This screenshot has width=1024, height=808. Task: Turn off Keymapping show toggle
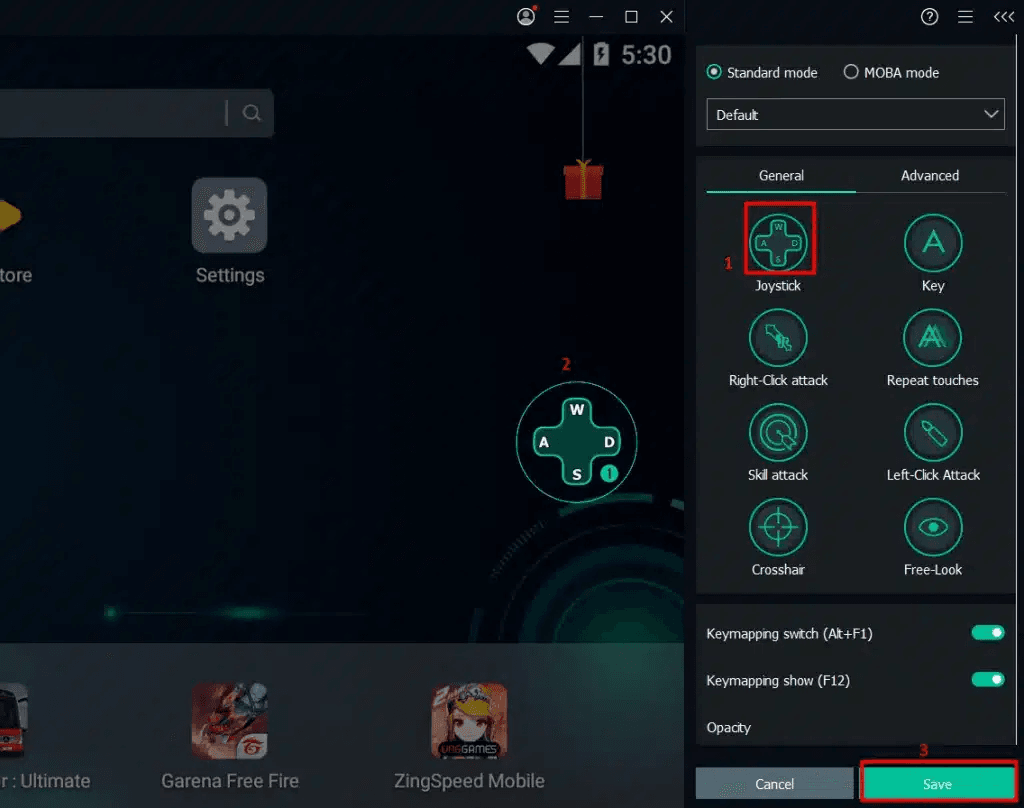tap(987, 679)
